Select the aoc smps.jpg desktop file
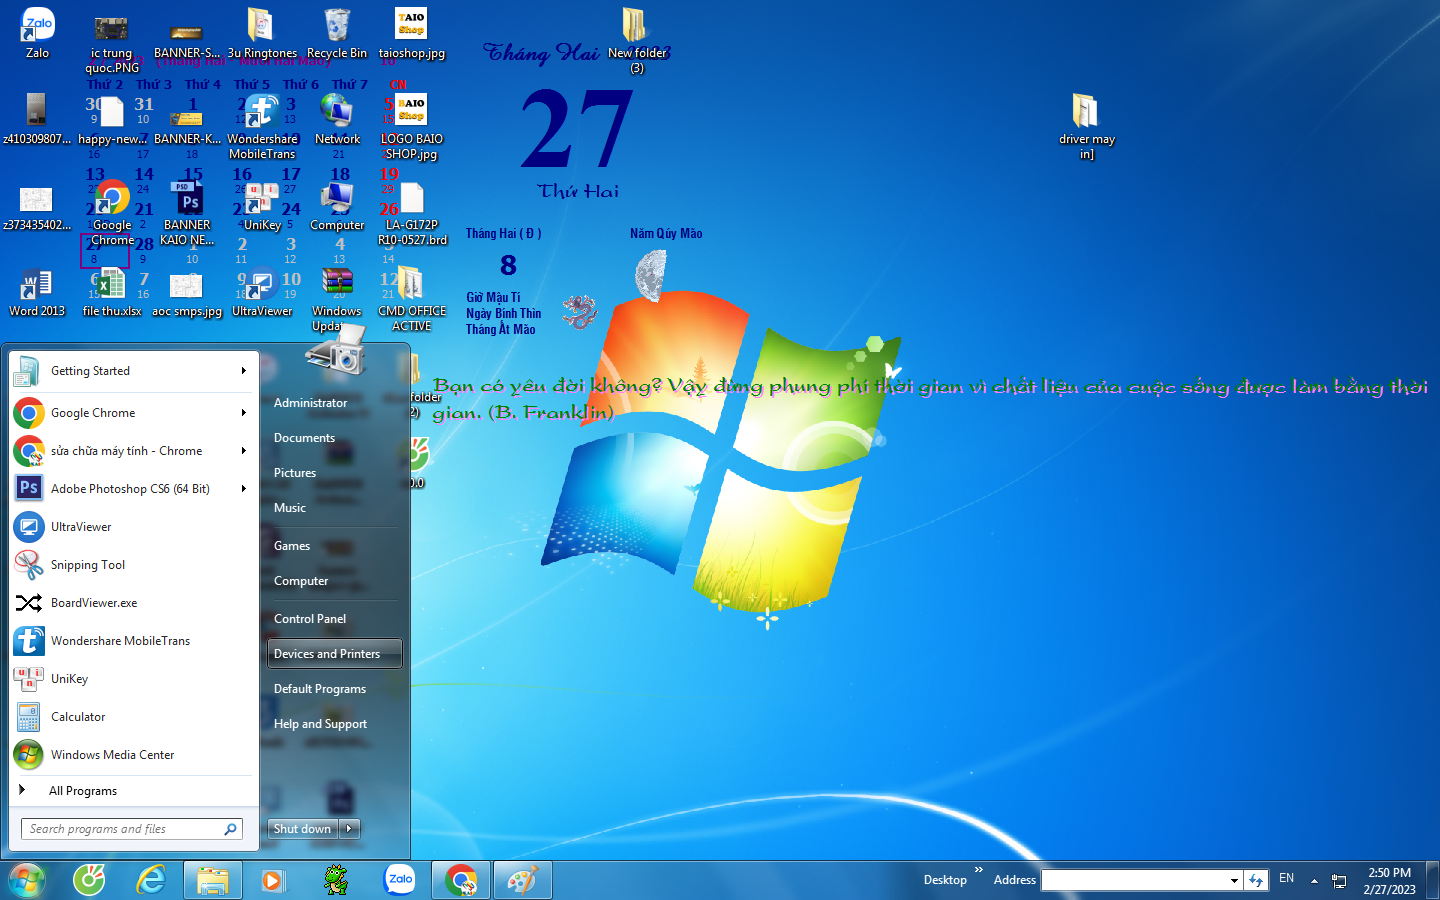Image resolution: width=1440 pixels, height=900 pixels. tap(187, 292)
